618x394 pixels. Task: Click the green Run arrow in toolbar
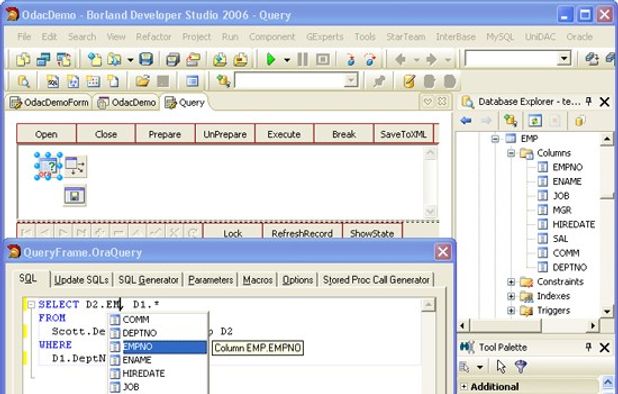(271, 59)
